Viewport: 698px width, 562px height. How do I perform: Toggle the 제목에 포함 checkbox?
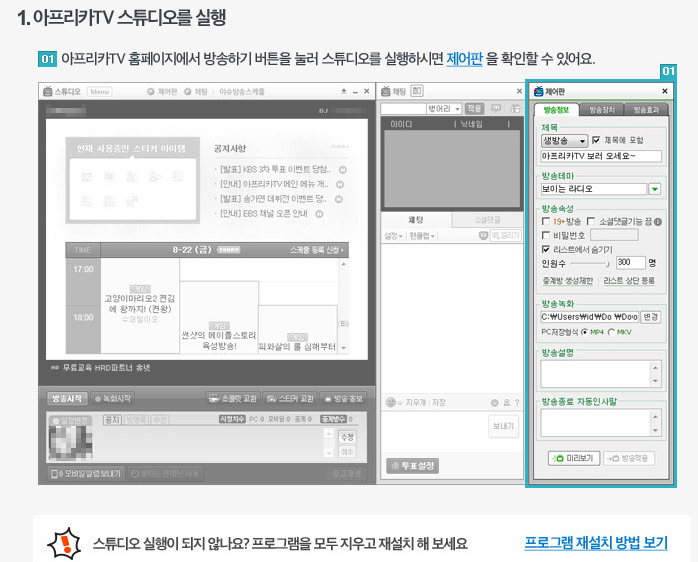pos(596,140)
